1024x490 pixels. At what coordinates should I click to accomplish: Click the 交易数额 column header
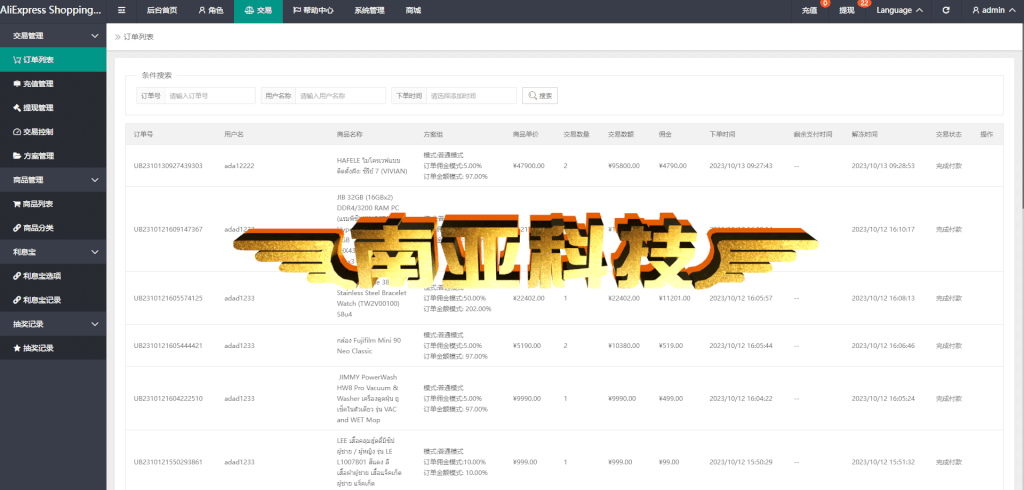pos(621,134)
